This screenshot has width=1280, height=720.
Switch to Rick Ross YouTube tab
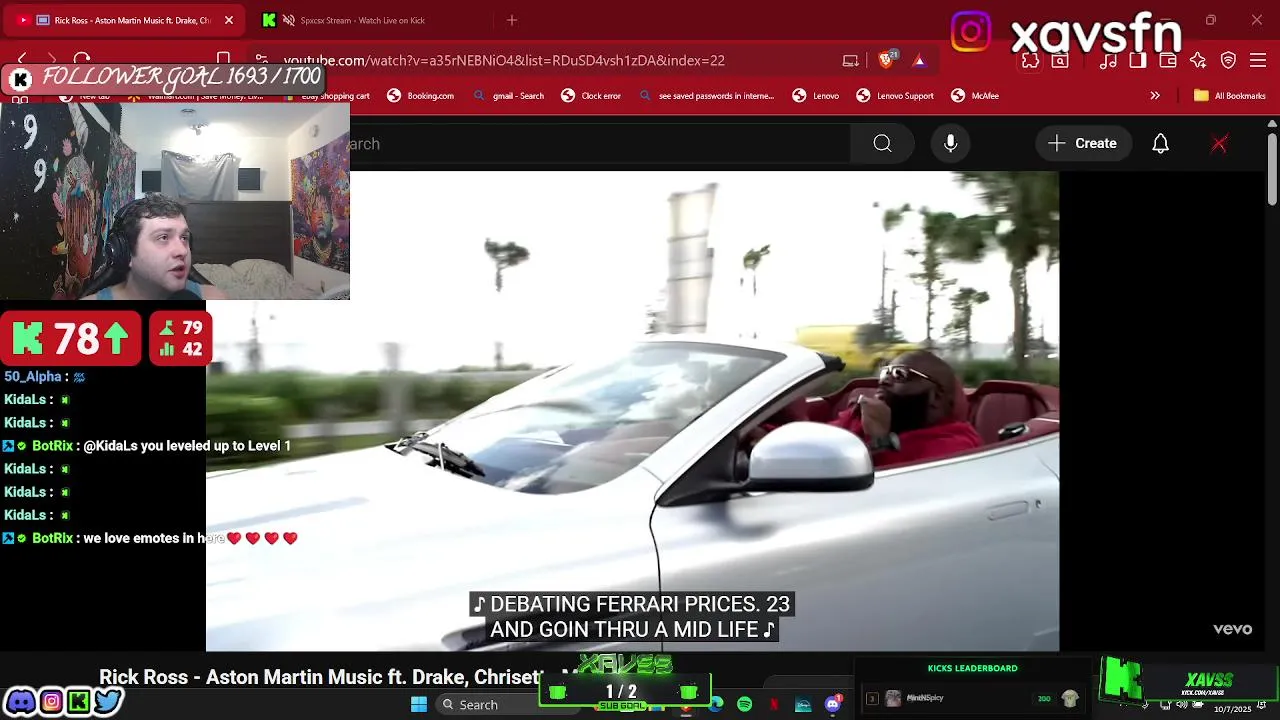point(124,20)
